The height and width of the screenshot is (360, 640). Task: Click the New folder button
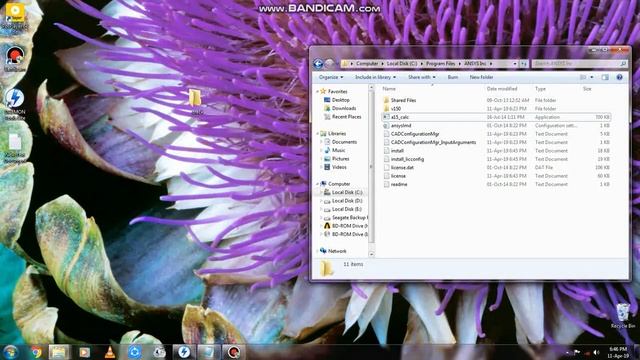481,77
